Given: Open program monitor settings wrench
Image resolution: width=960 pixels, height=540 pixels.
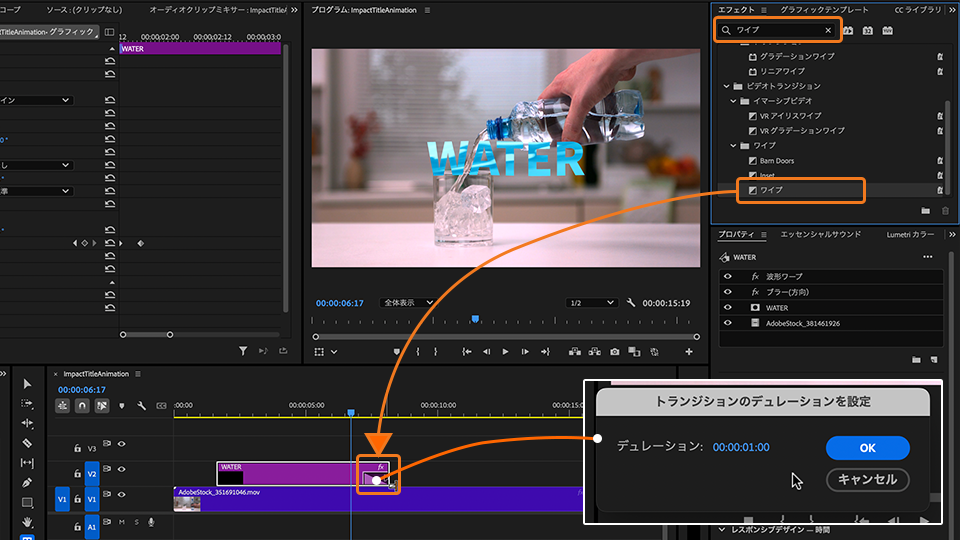Looking at the screenshot, I should pos(631,302).
